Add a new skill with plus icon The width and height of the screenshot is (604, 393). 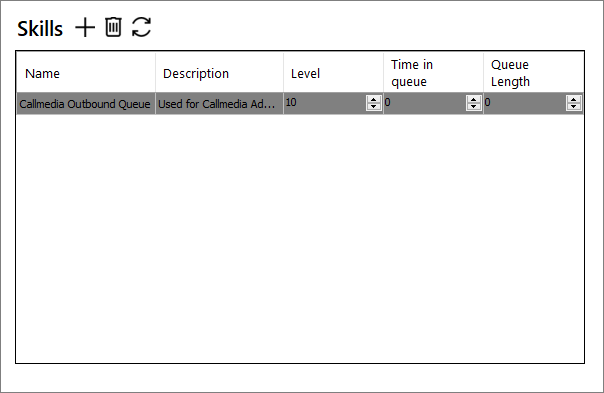85,28
